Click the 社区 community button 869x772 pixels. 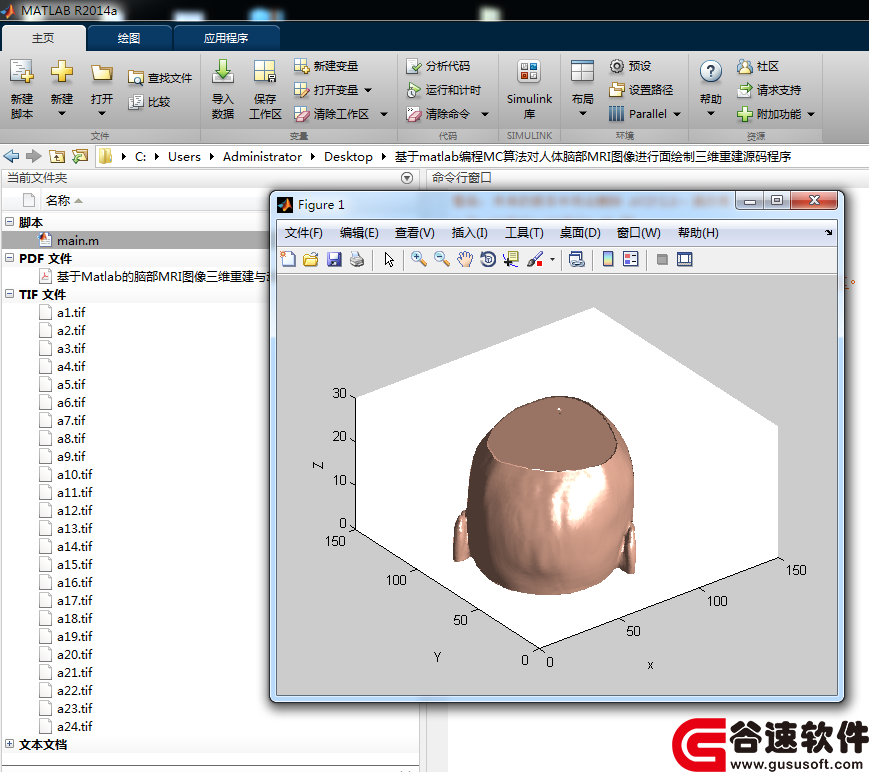(x=758, y=66)
